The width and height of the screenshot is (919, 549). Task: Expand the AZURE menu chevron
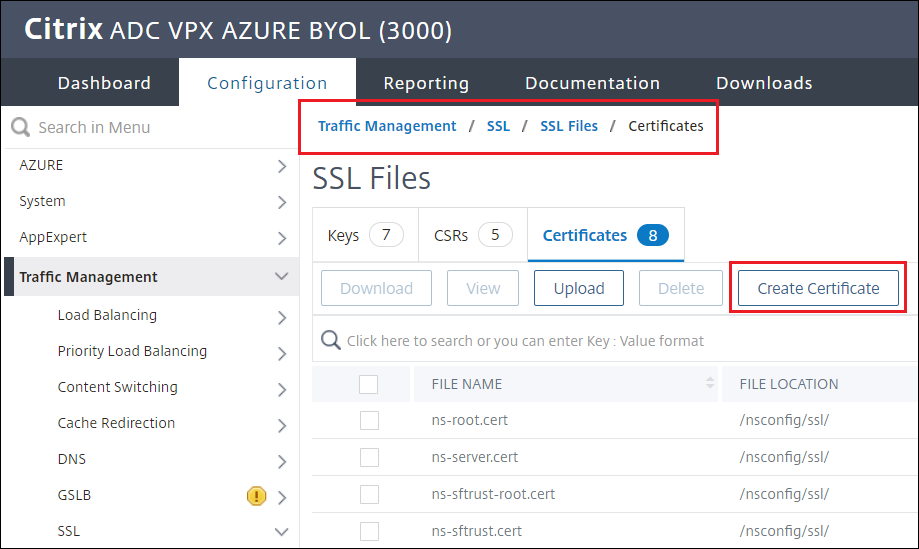coord(282,166)
